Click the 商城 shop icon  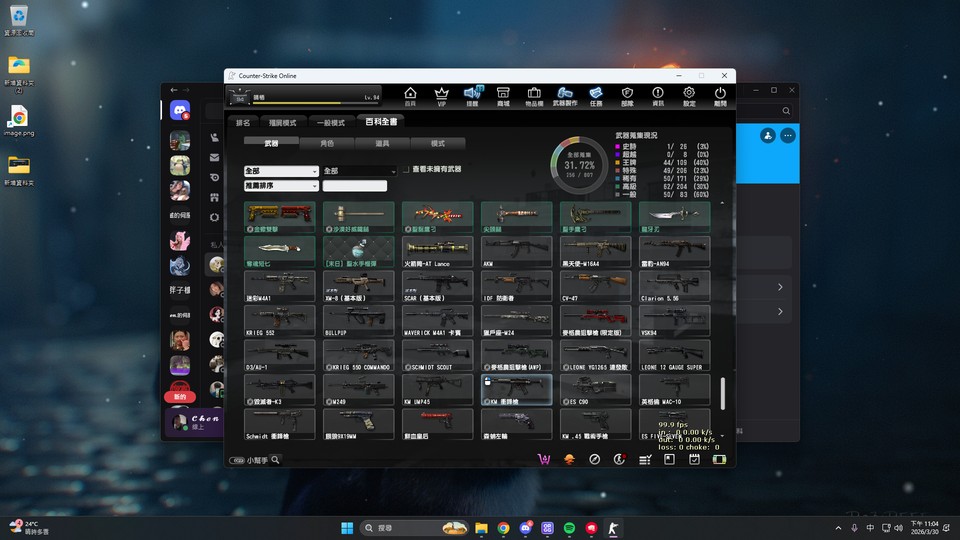503,95
